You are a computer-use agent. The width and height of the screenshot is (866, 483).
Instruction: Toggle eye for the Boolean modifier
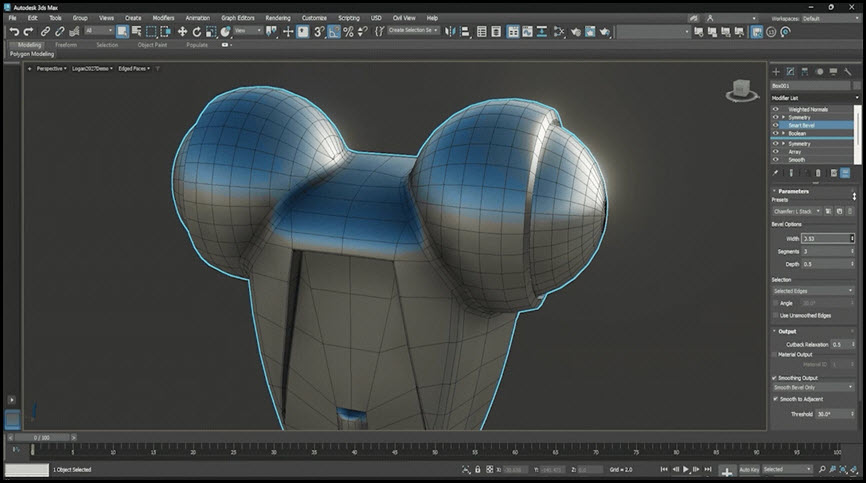775,133
